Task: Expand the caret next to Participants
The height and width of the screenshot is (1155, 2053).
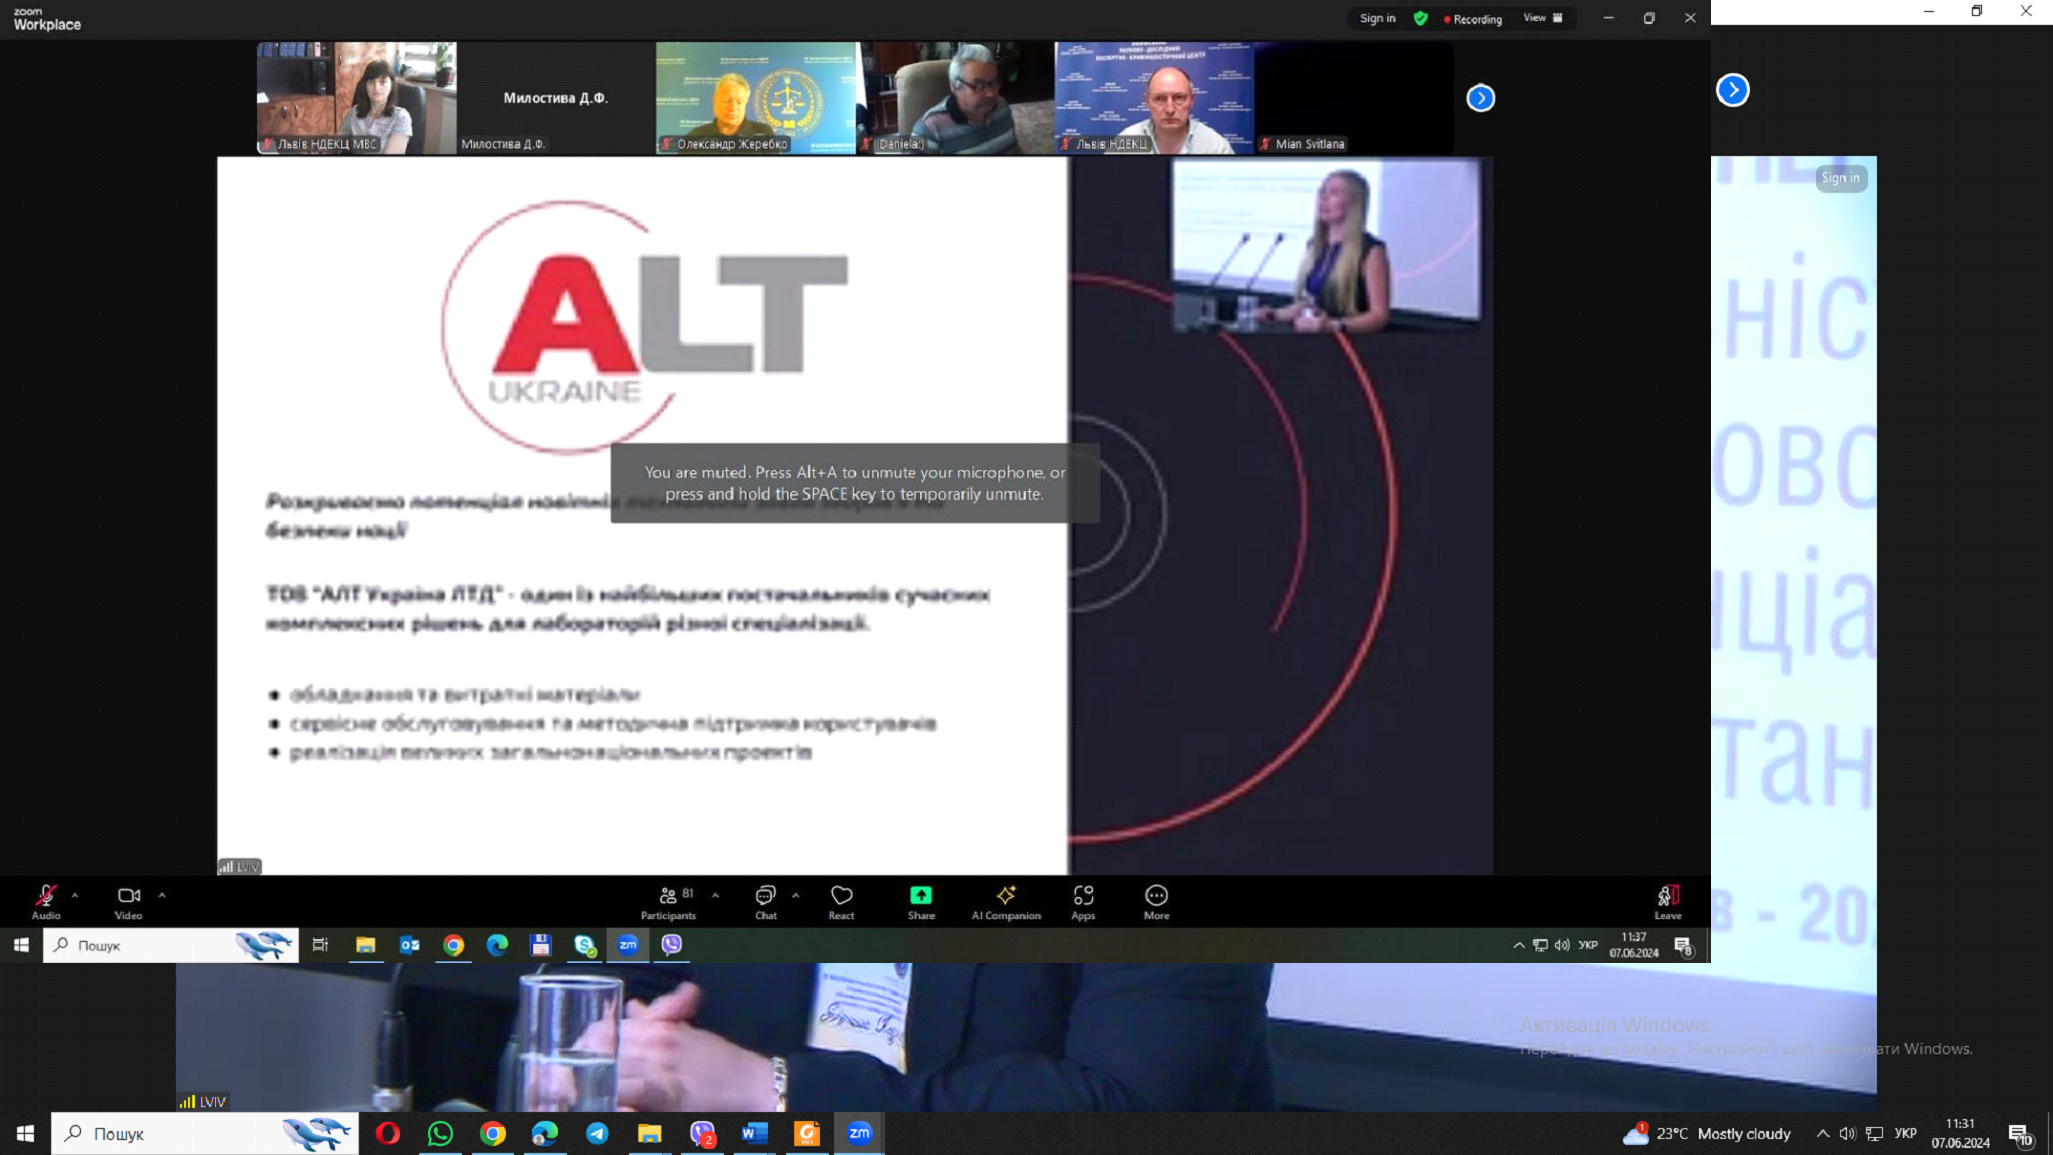Action: pyautogui.click(x=715, y=895)
